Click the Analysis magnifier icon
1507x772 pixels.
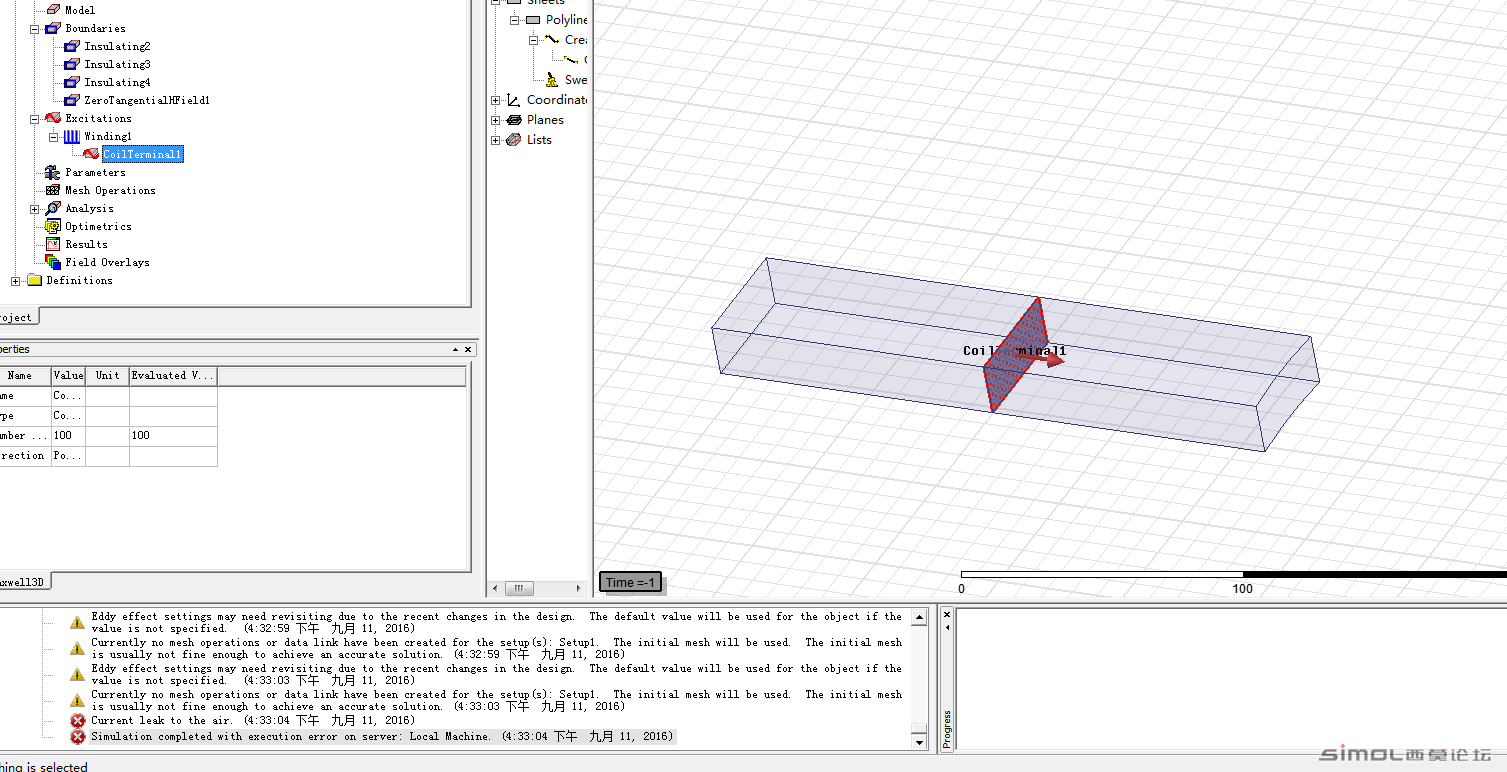pos(53,208)
